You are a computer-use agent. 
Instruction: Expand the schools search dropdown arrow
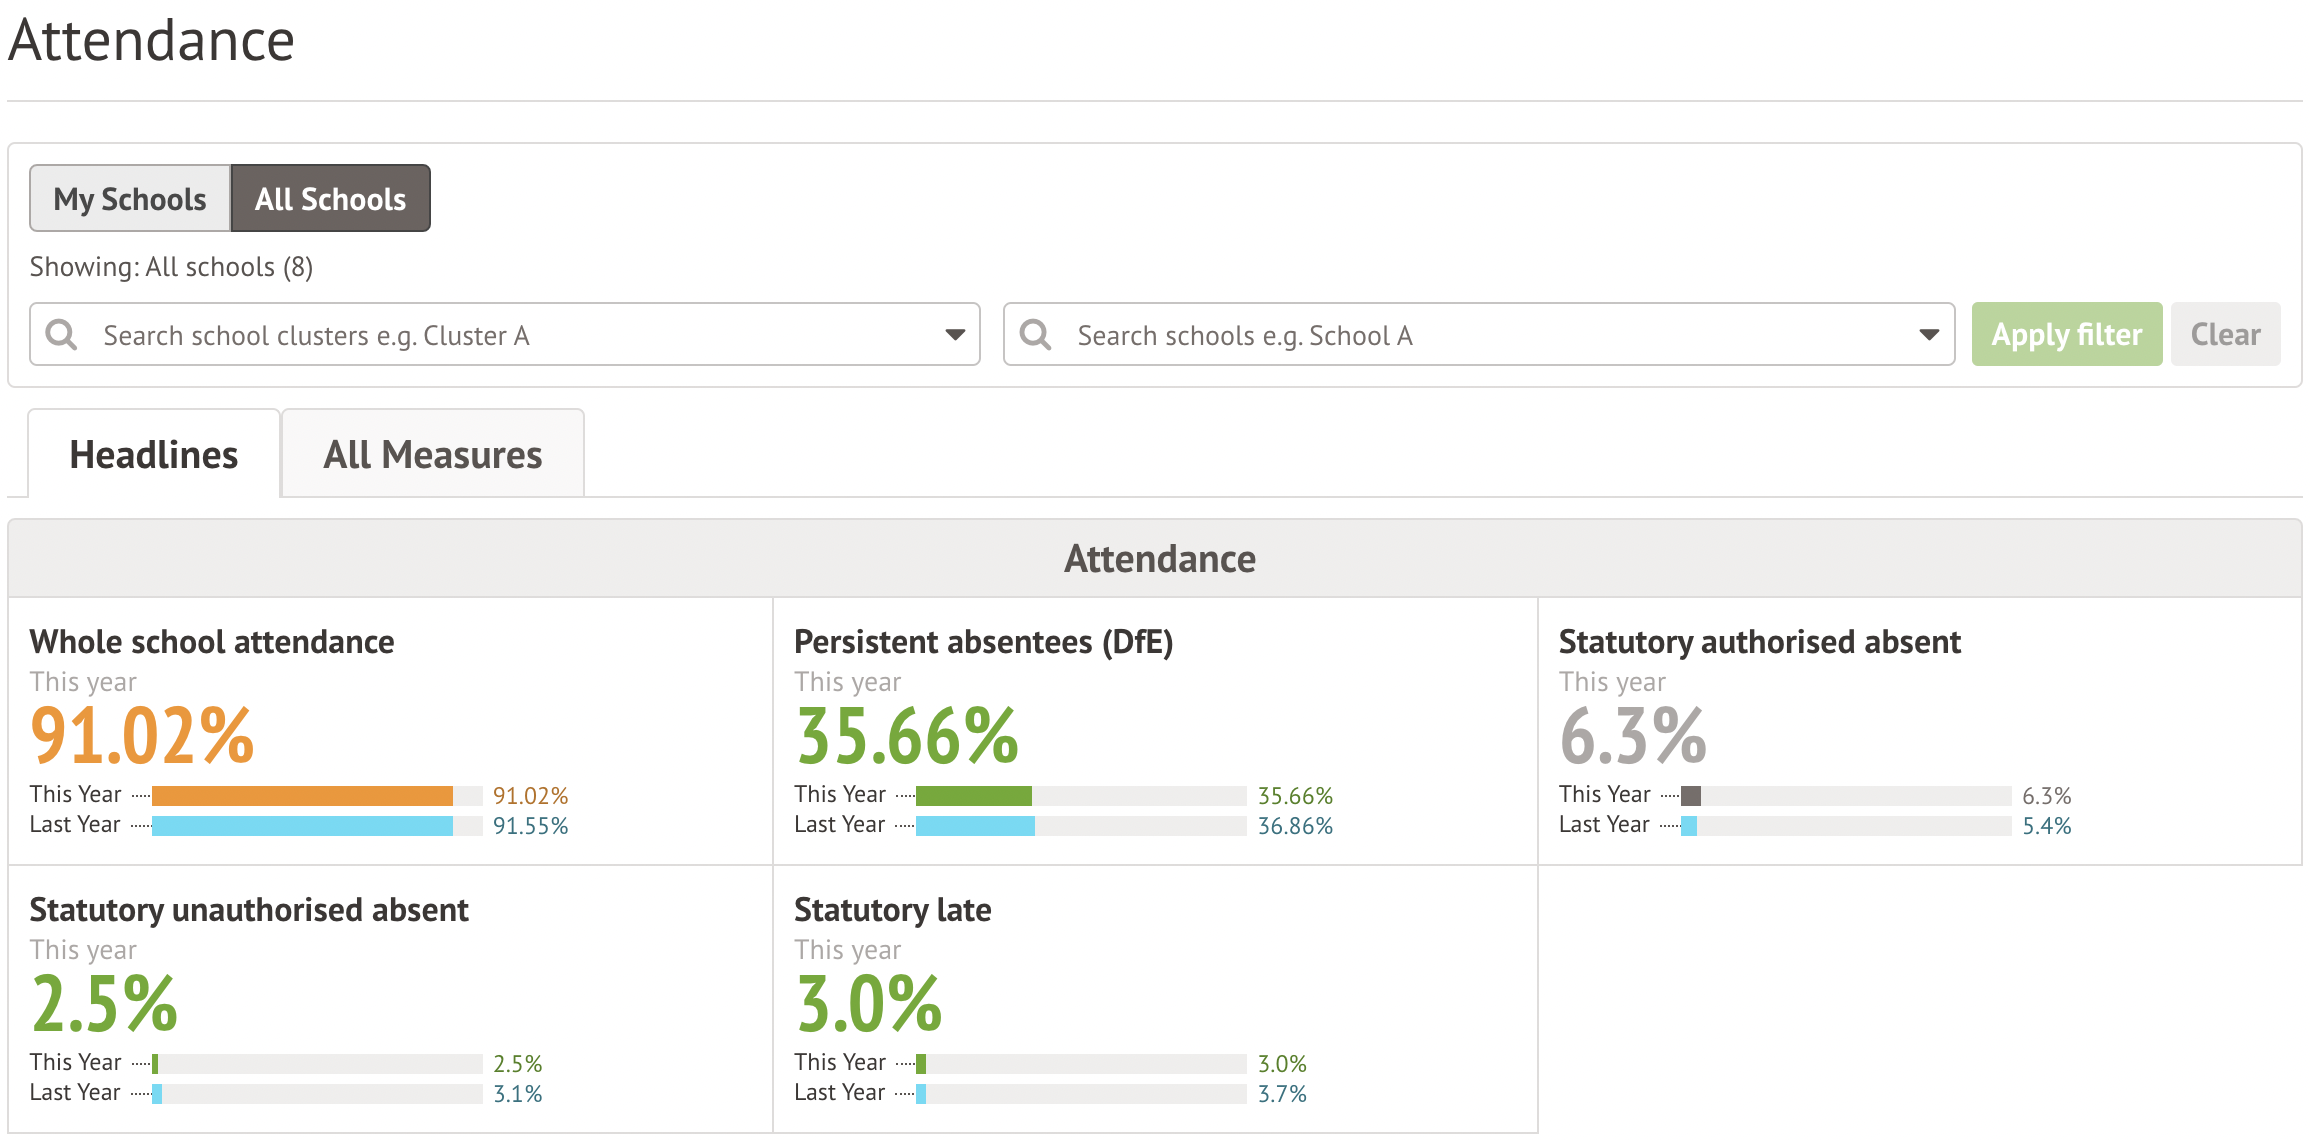pos(1929,335)
